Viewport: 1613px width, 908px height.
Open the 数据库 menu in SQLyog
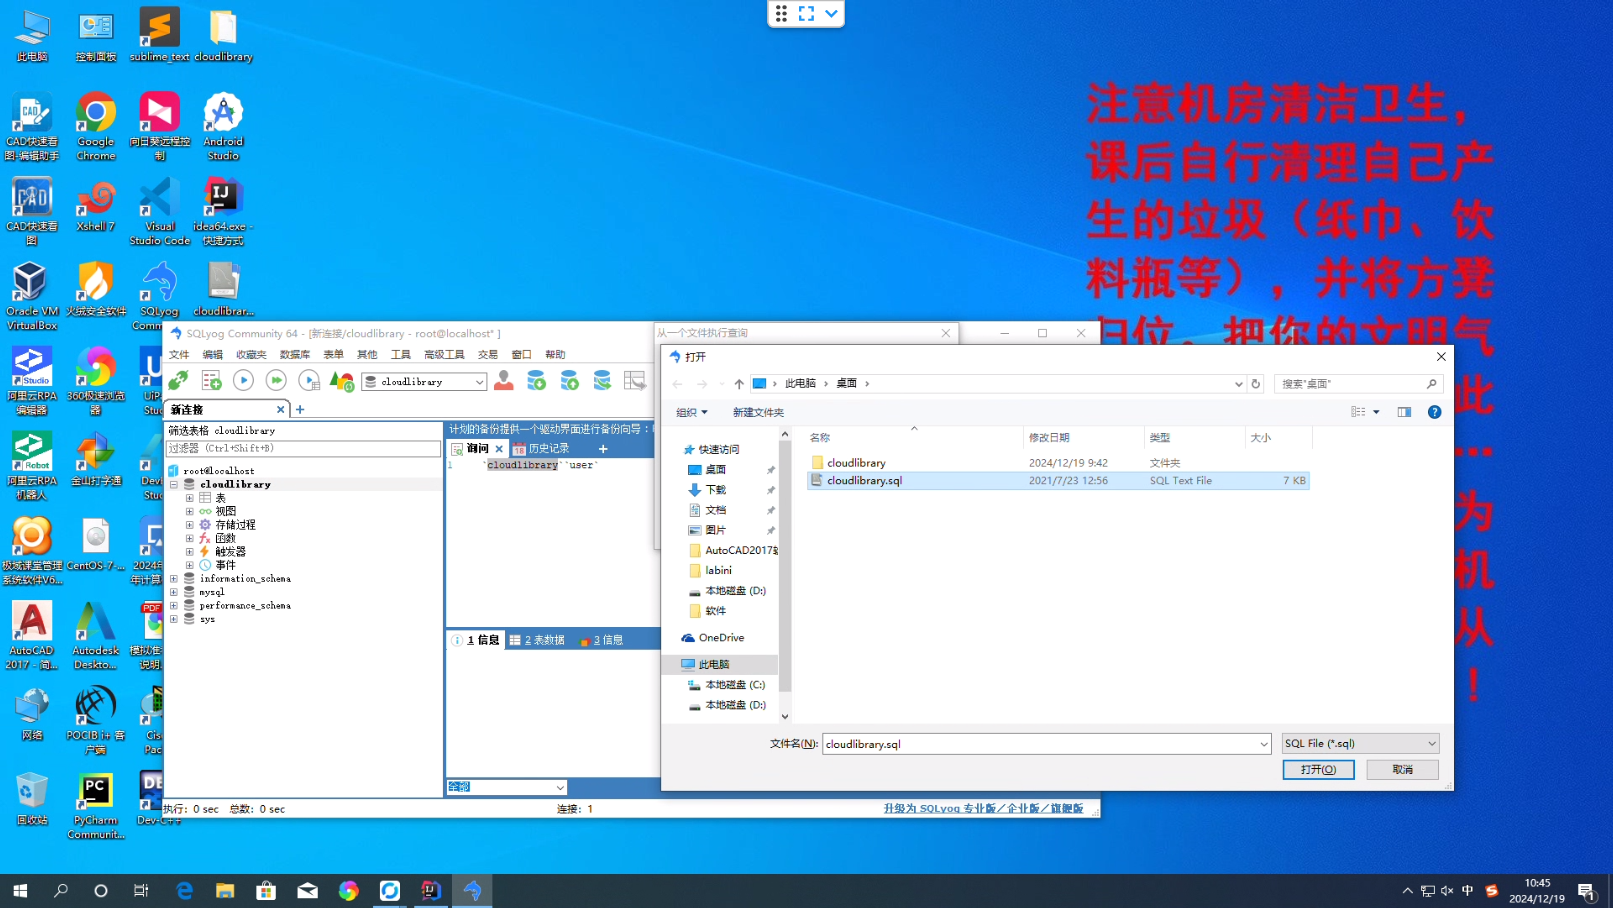(x=295, y=355)
